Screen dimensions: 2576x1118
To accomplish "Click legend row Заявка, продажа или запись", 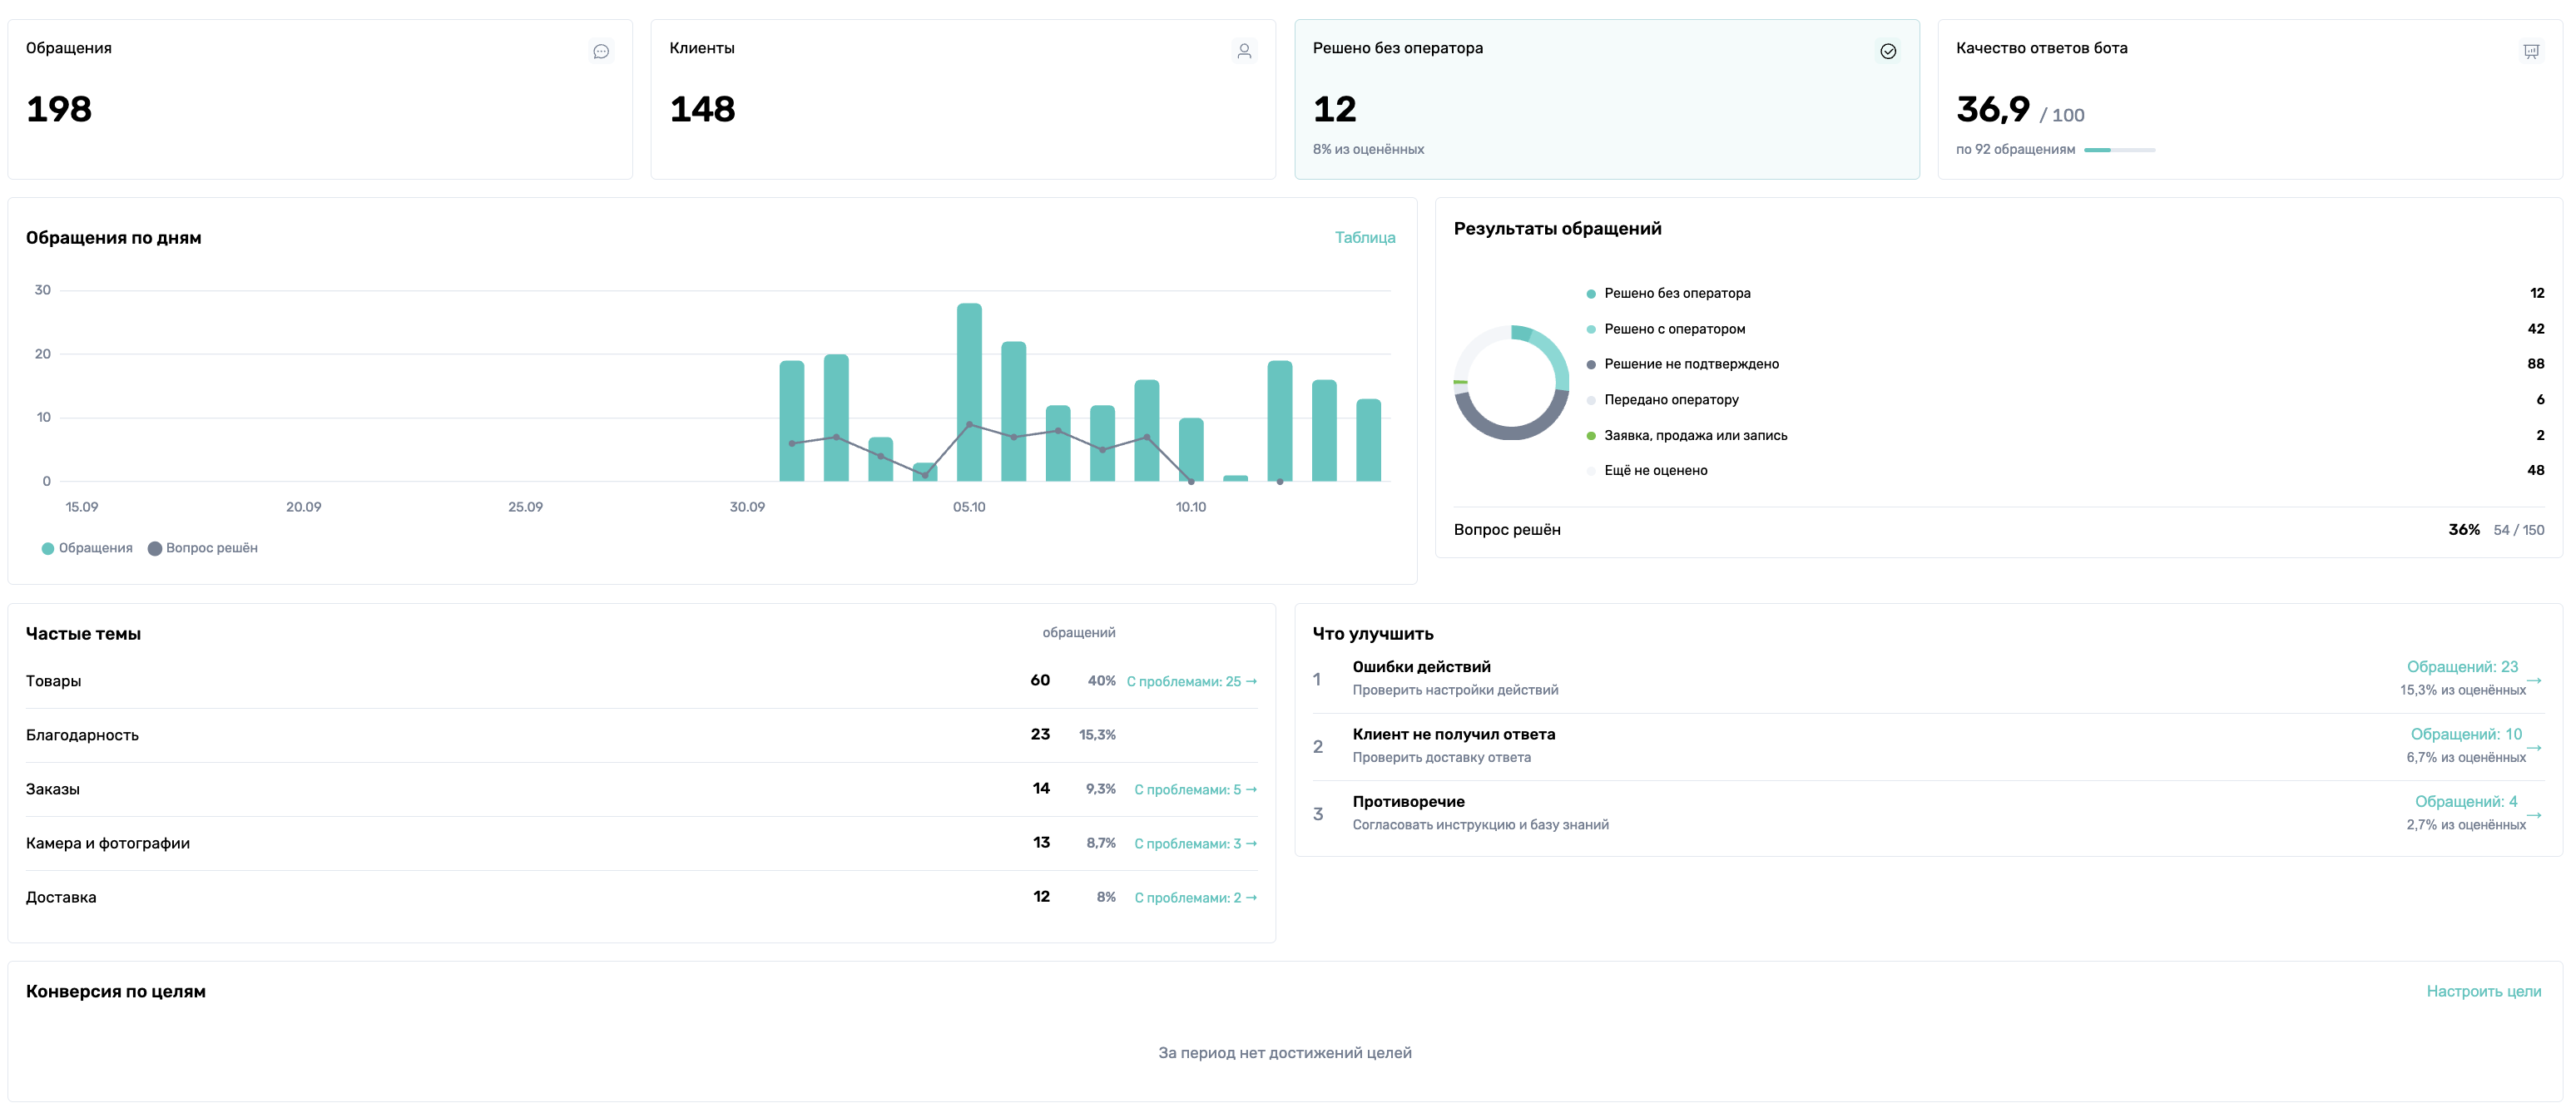I will coord(2065,435).
